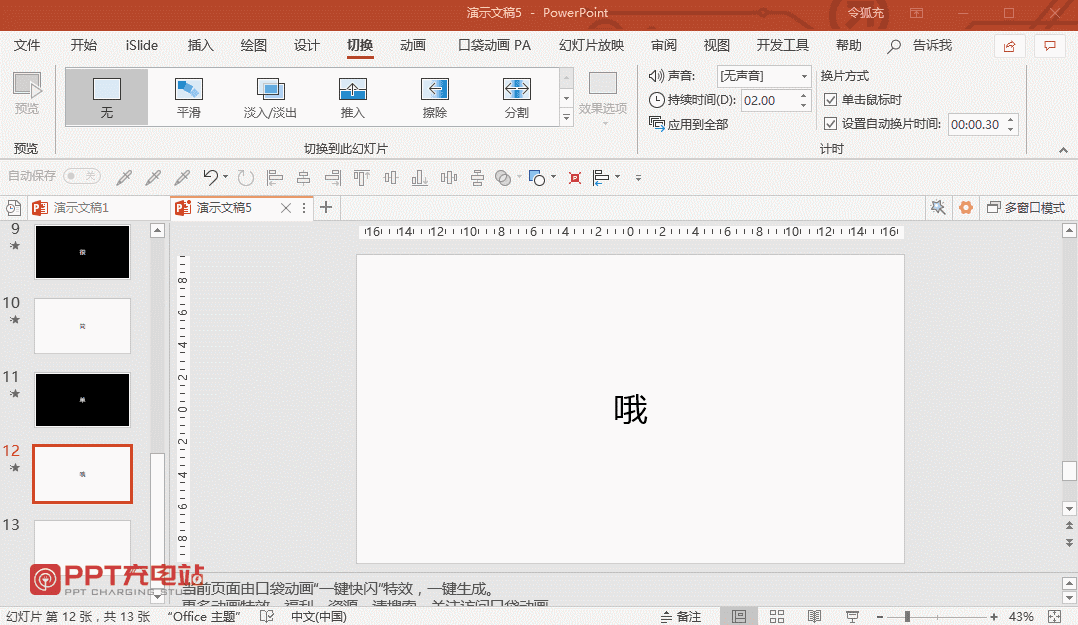Viewport: 1078px width, 625px height.
Task: Open the 效果选项 effect options dropdown
Action: click(603, 100)
